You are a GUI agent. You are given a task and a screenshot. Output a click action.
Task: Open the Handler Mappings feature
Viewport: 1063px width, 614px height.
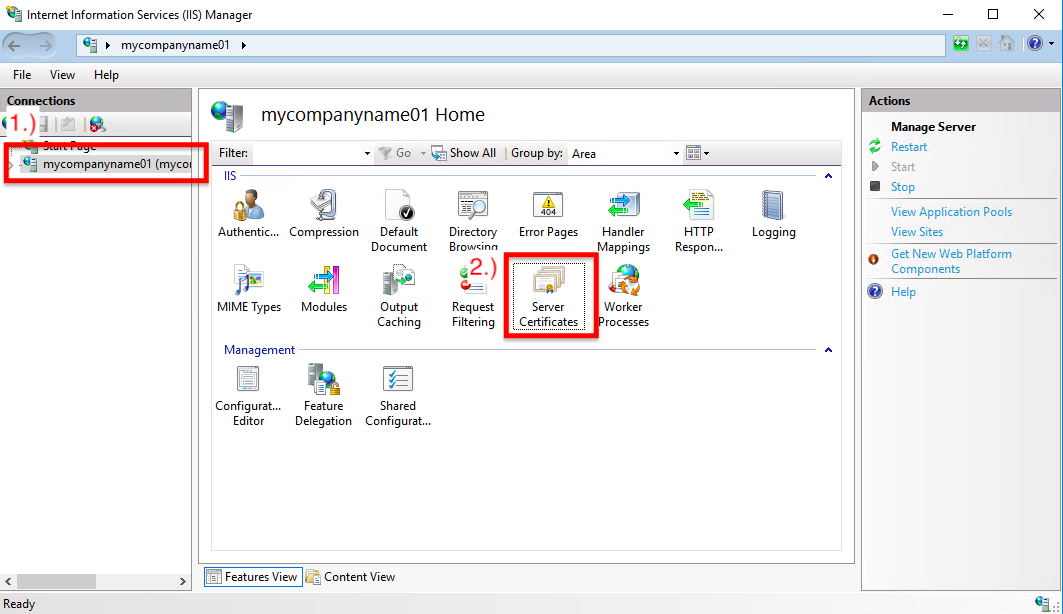click(624, 220)
